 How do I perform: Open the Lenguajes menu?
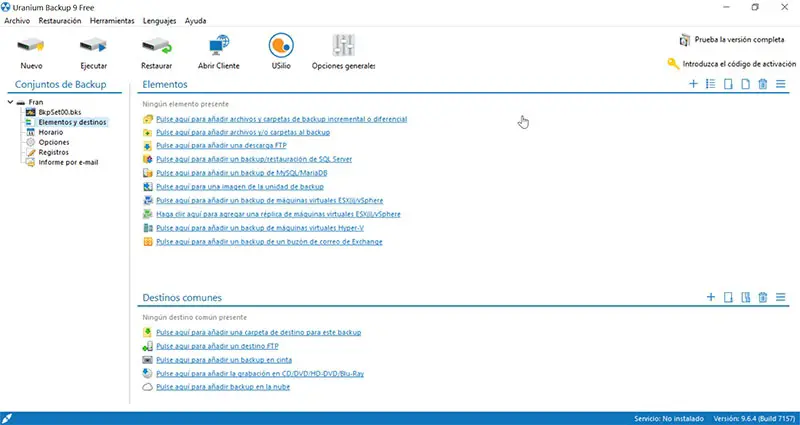159,21
